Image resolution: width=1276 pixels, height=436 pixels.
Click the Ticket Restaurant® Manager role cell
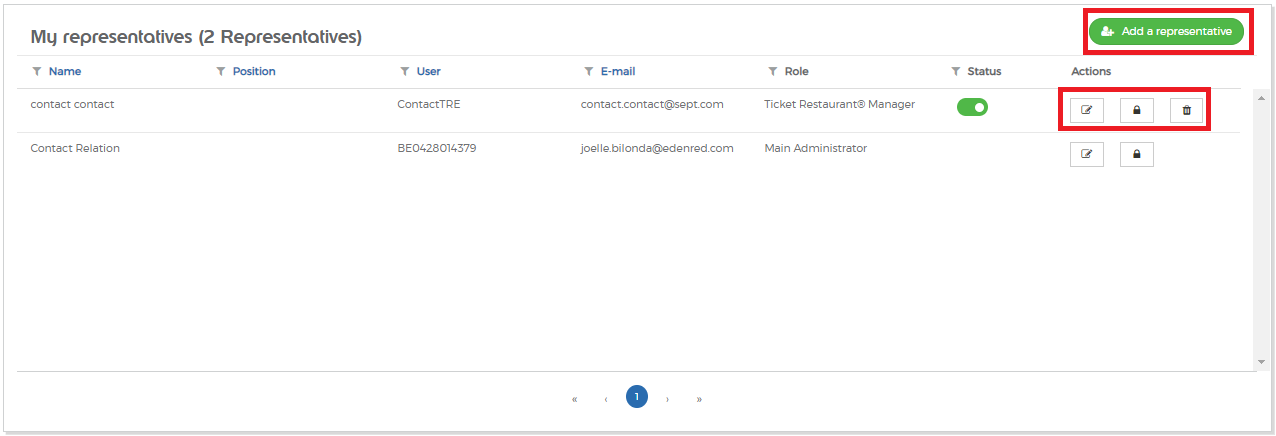pos(839,104)
